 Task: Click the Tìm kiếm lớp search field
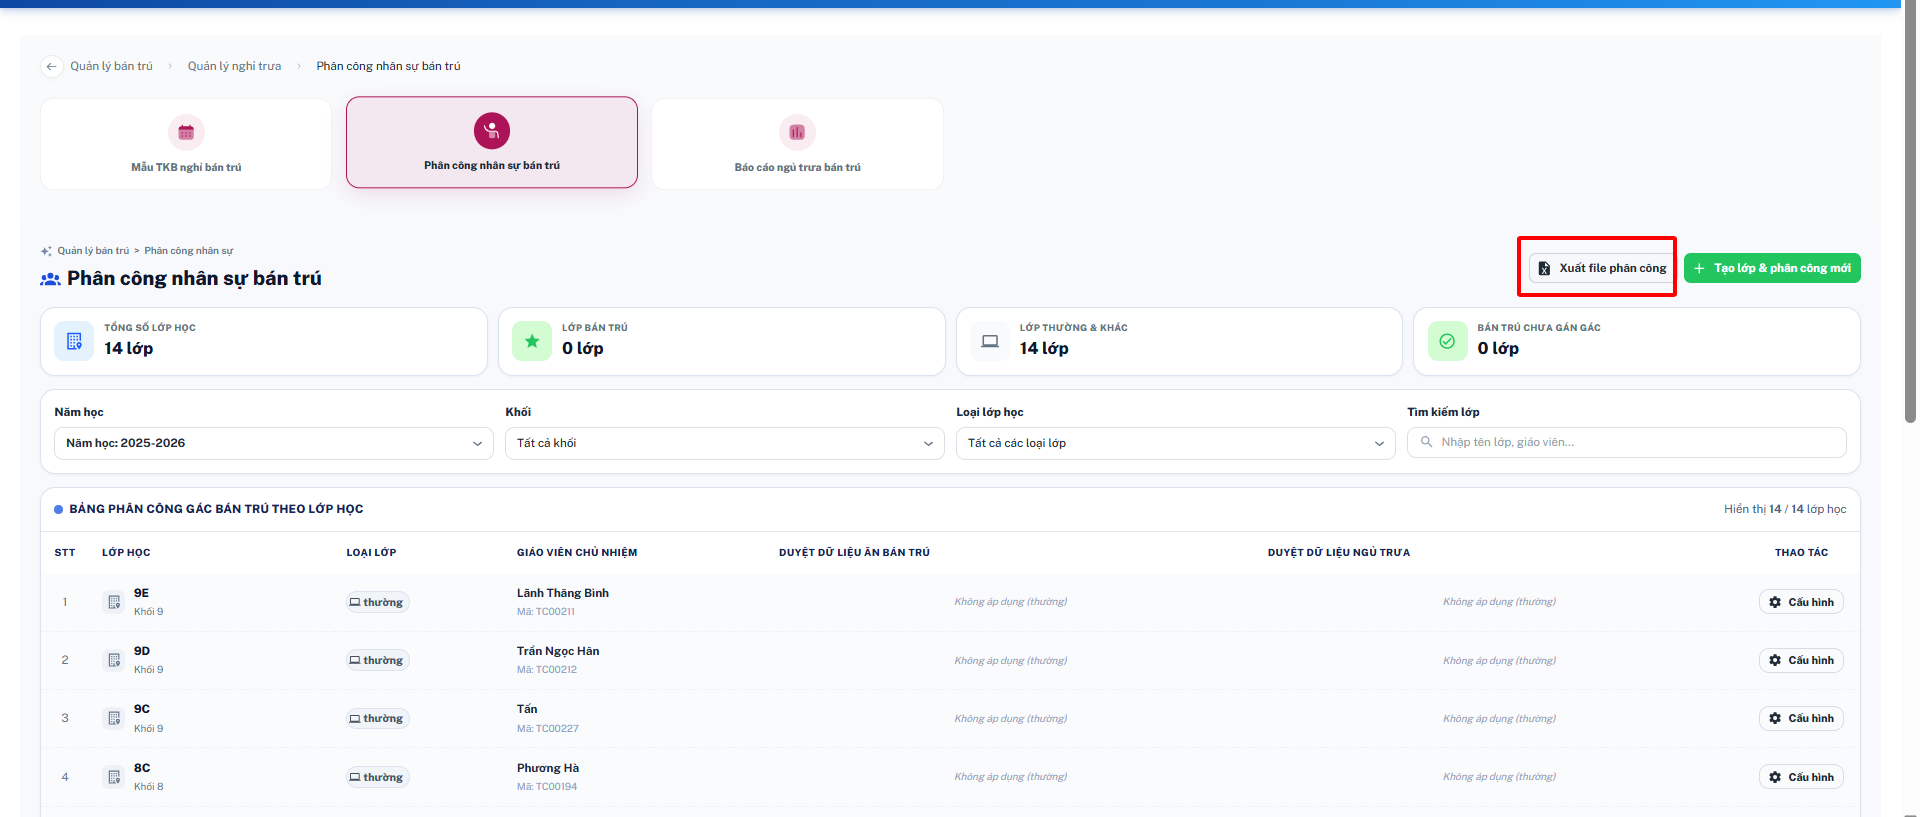coord(1627,442)
